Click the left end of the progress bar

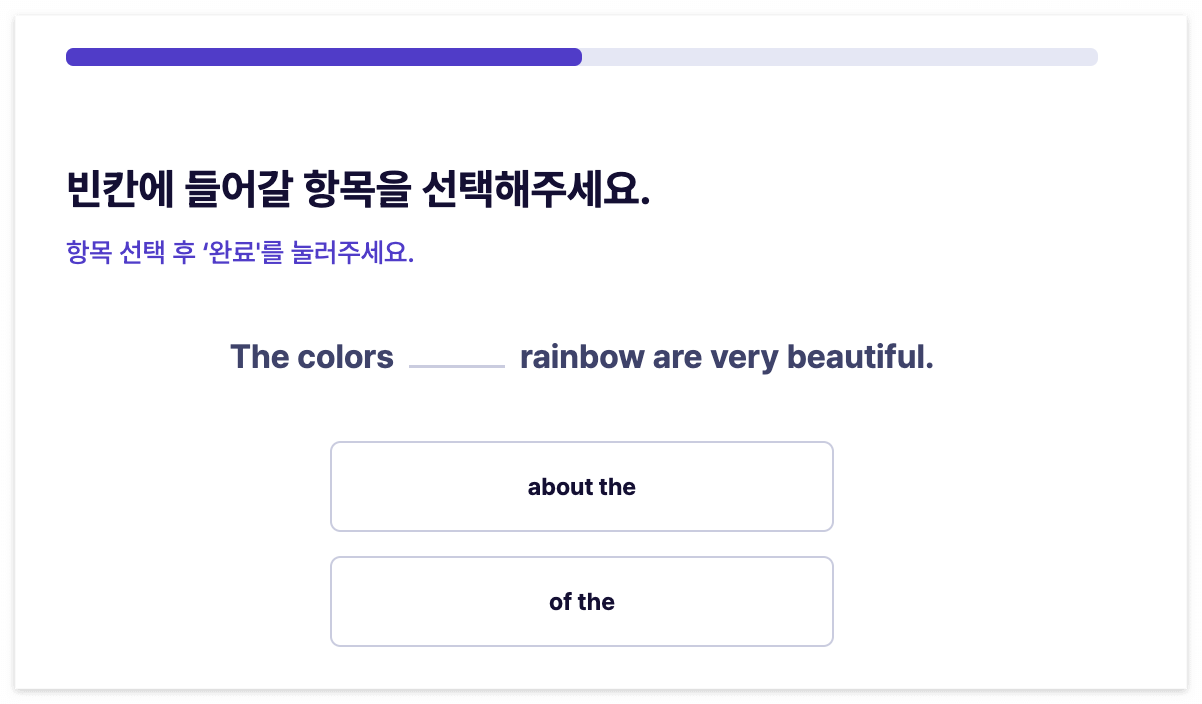[x=70, y=57]
